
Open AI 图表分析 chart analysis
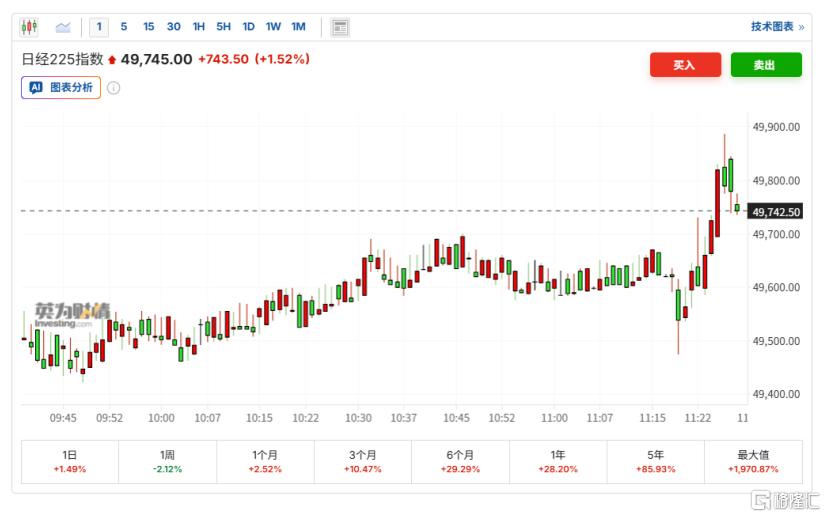(x=61, y=88)
